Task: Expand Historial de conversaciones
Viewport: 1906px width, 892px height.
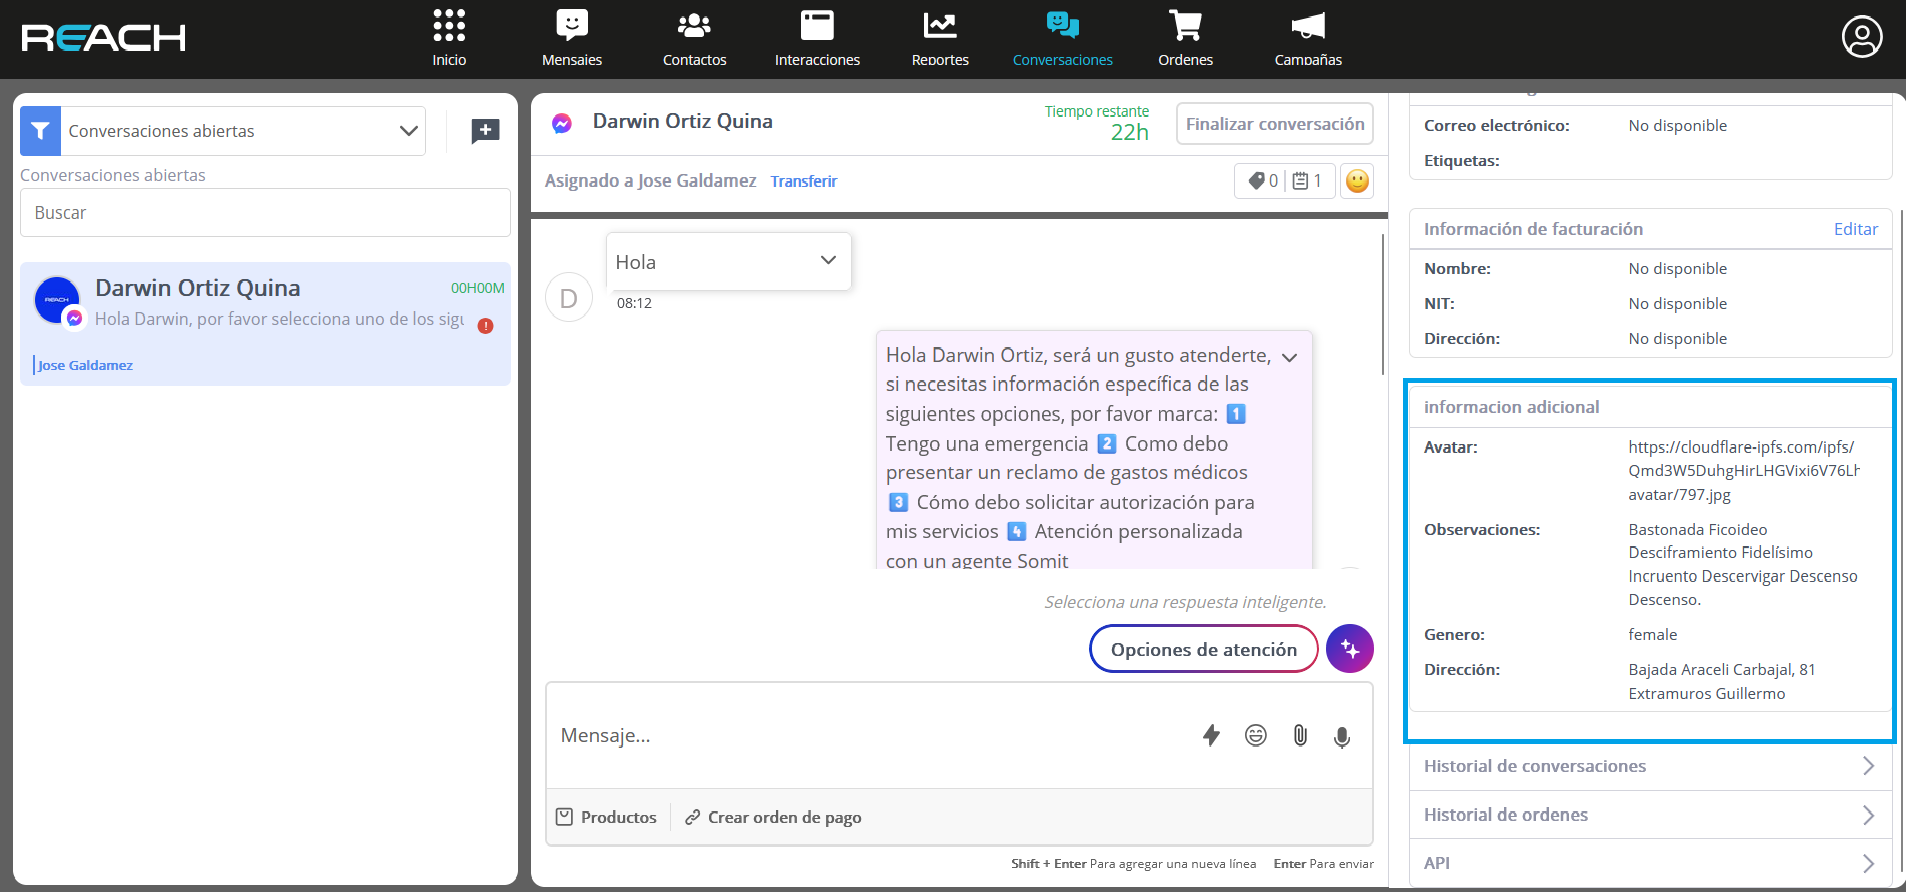Action: click(1650, 766)
